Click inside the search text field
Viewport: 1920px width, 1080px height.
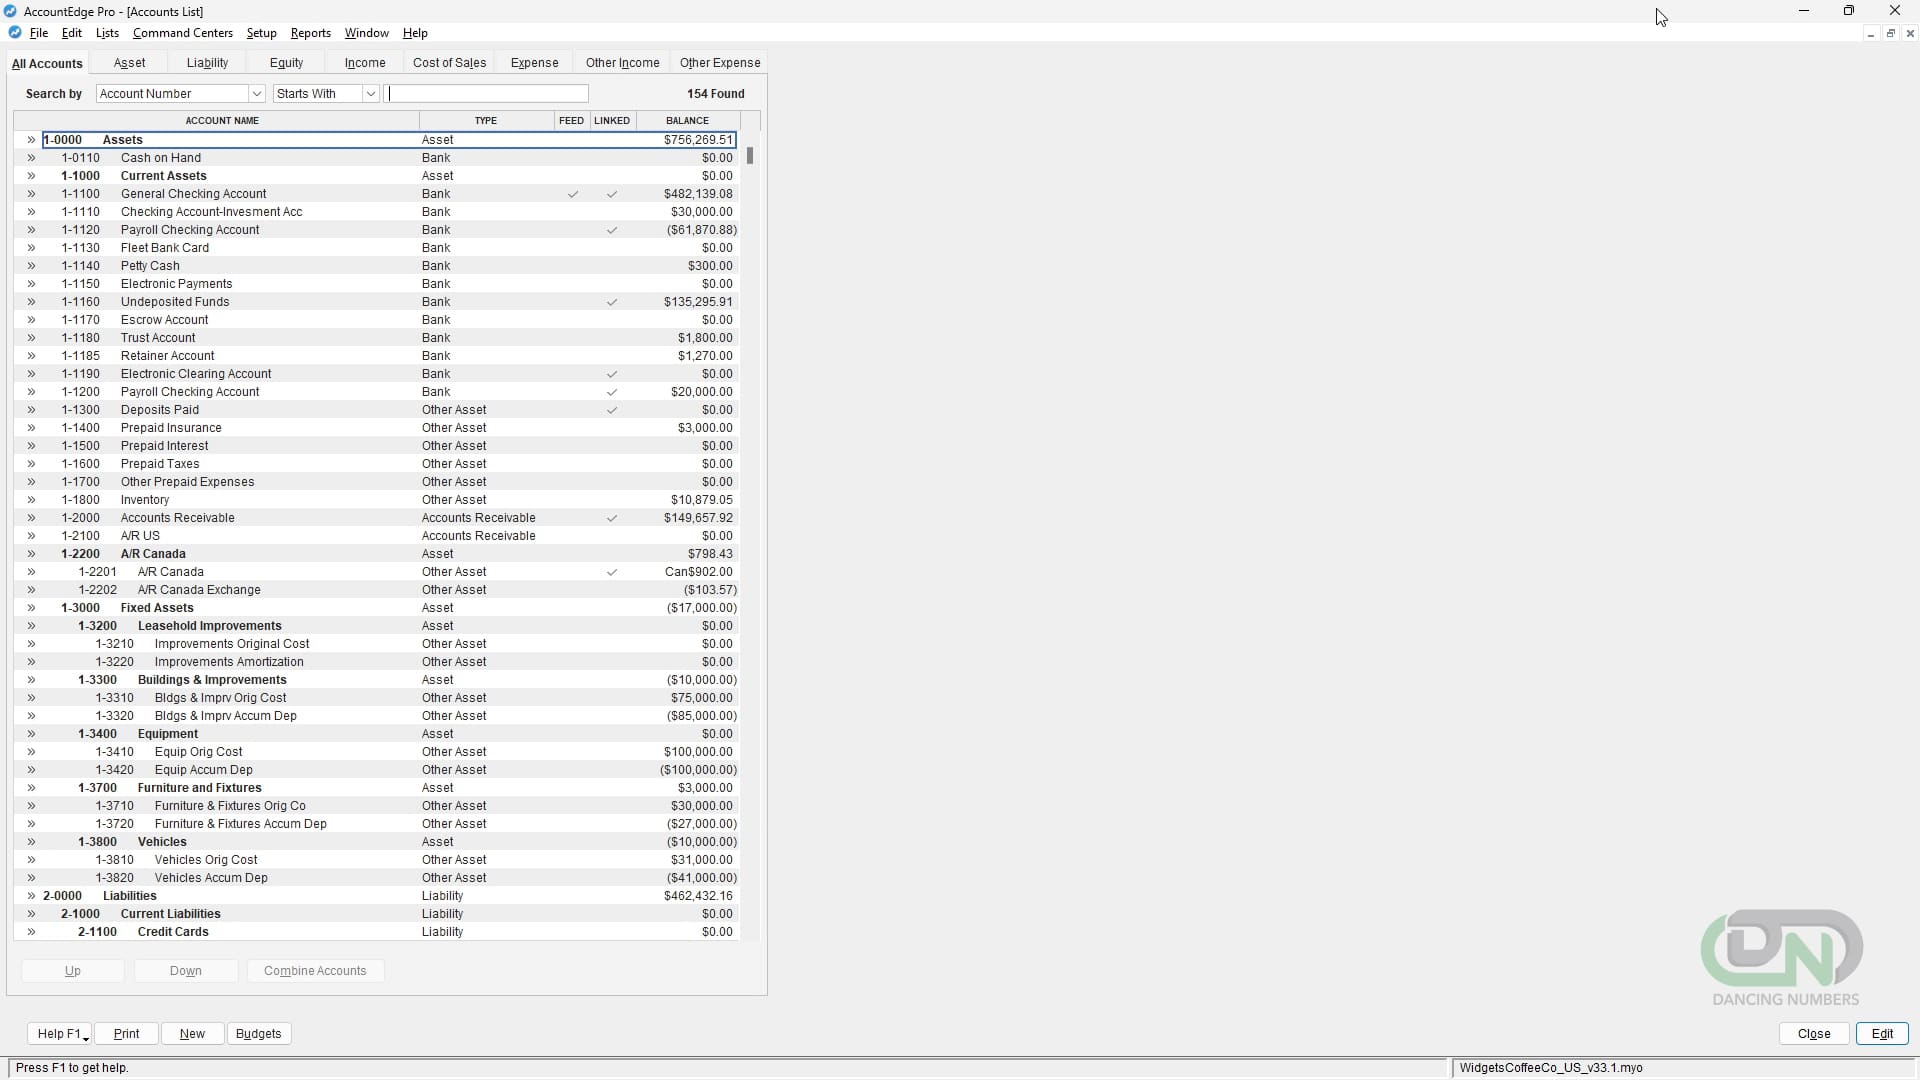click(487, 93)
